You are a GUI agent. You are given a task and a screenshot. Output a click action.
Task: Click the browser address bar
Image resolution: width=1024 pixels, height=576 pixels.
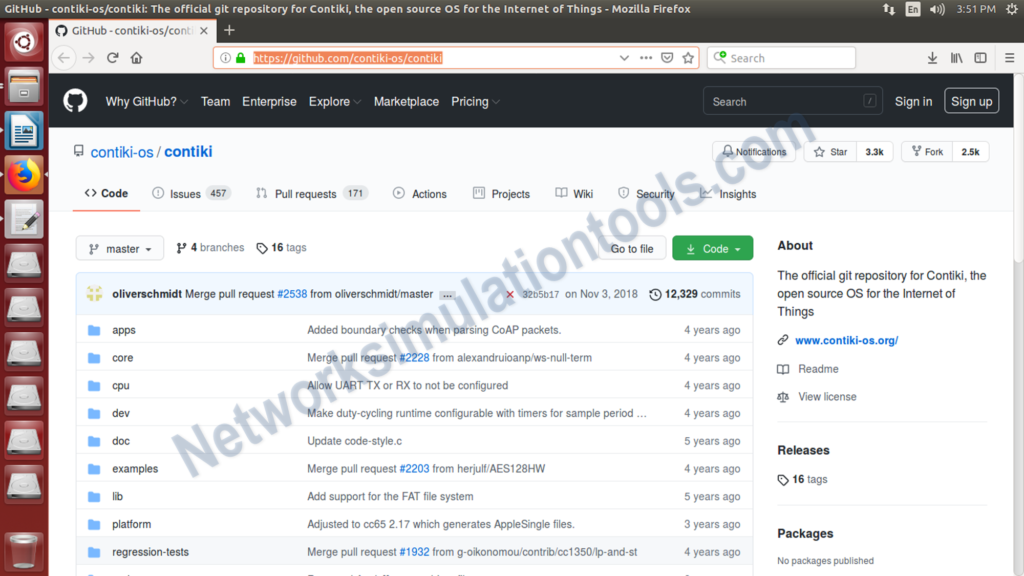pyautogui.click(x=400, y=58)
